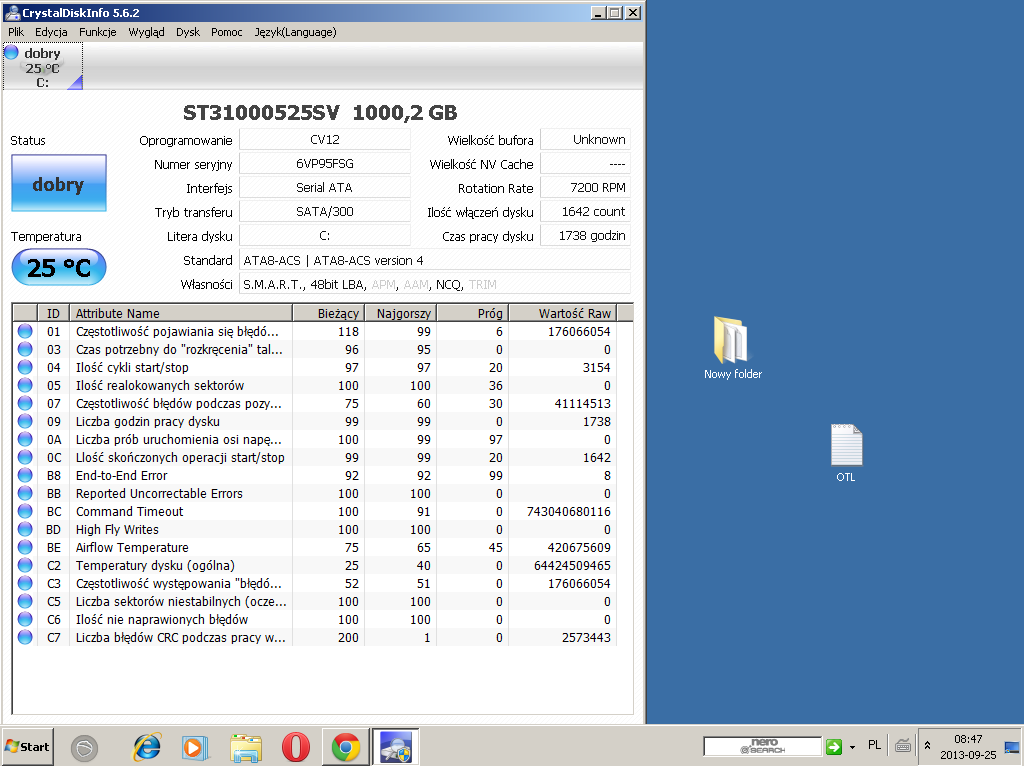Click status dot of End-to-End Error row

point(25,475)
